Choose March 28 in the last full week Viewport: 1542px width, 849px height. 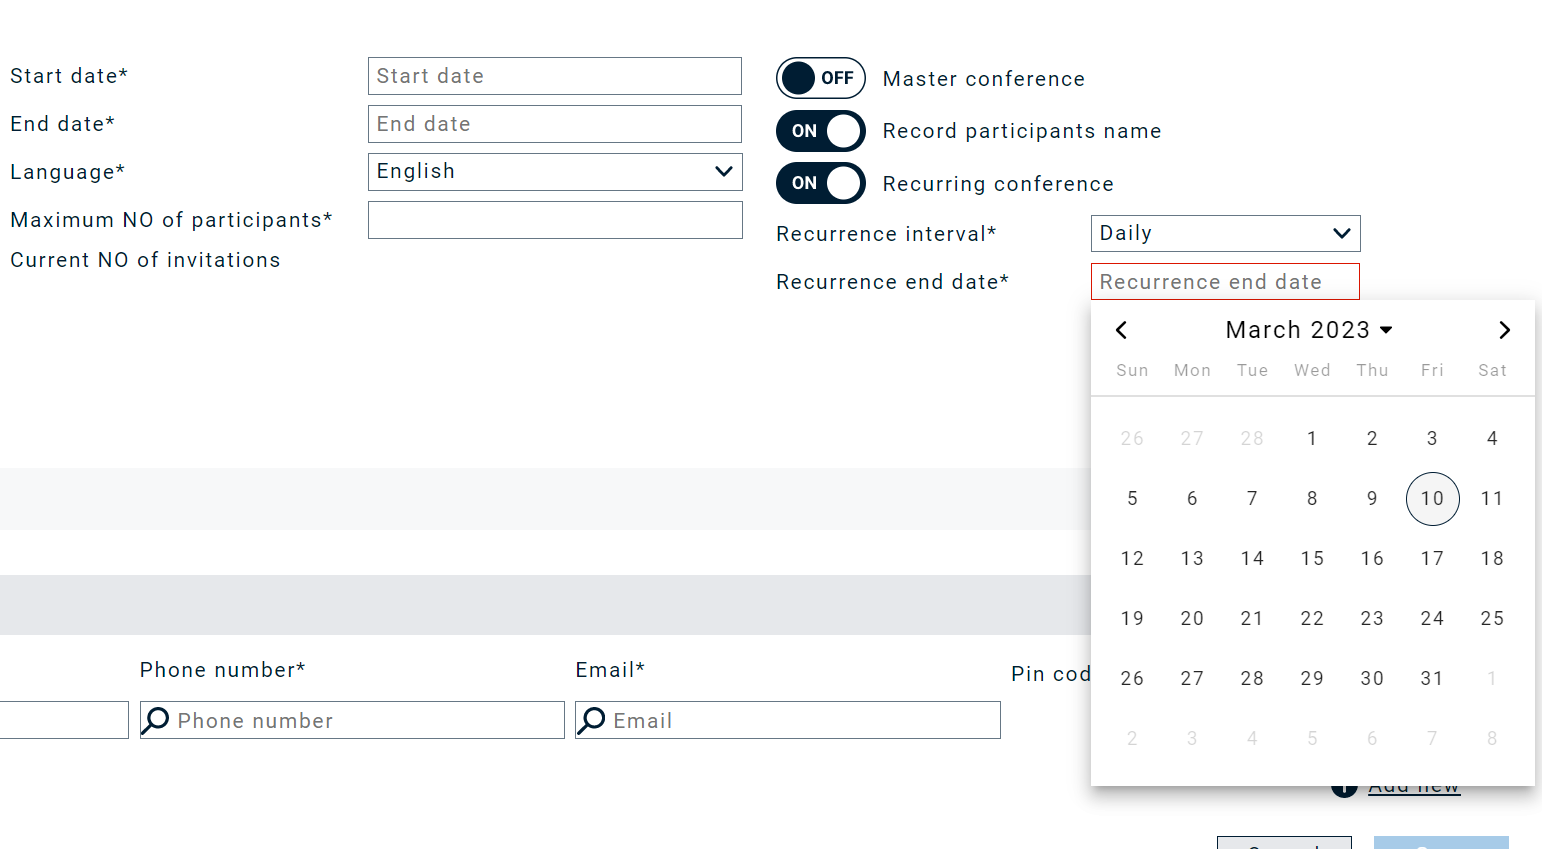1252,679
